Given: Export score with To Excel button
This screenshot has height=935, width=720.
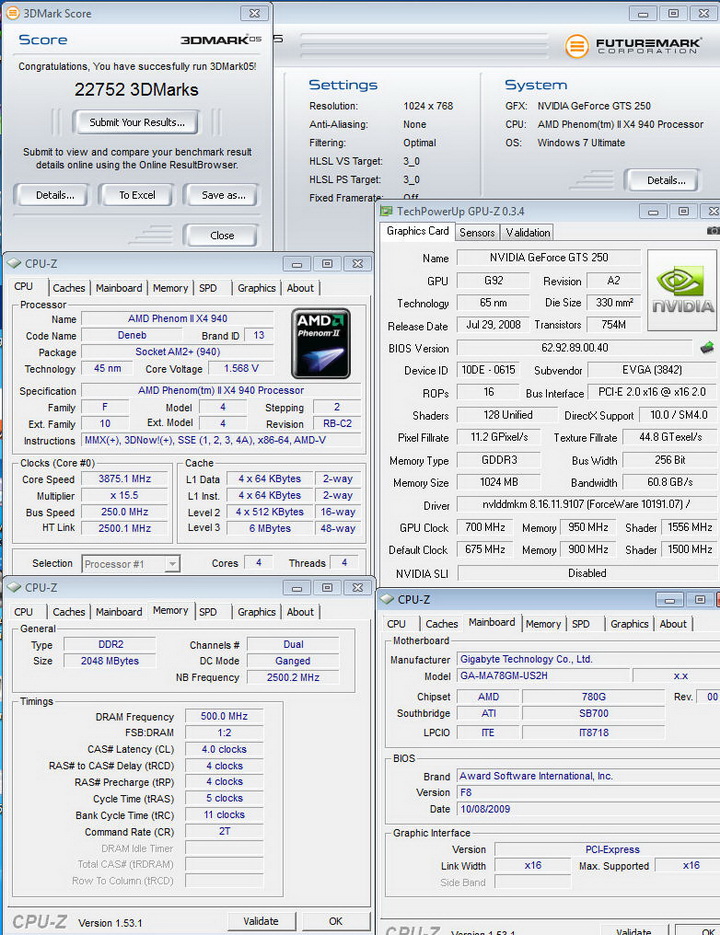Looking at the screenshot, I should [137, 195].
